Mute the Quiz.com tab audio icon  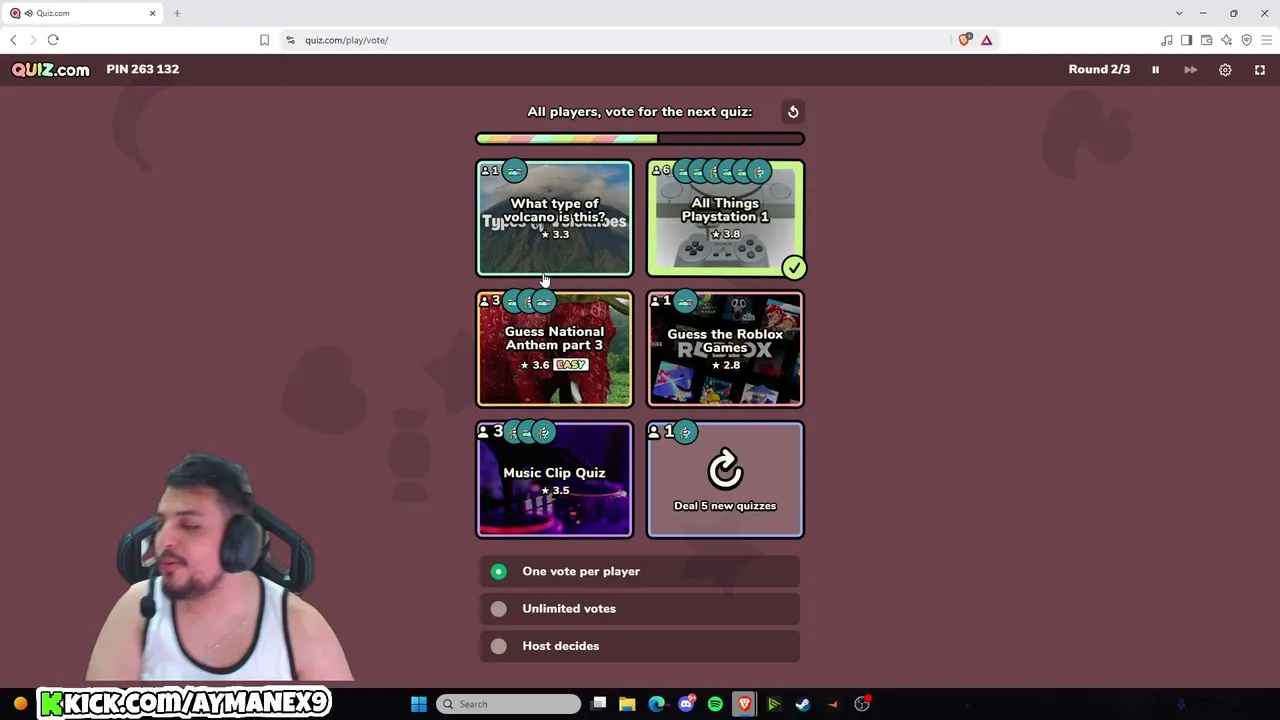click(29, 13)
